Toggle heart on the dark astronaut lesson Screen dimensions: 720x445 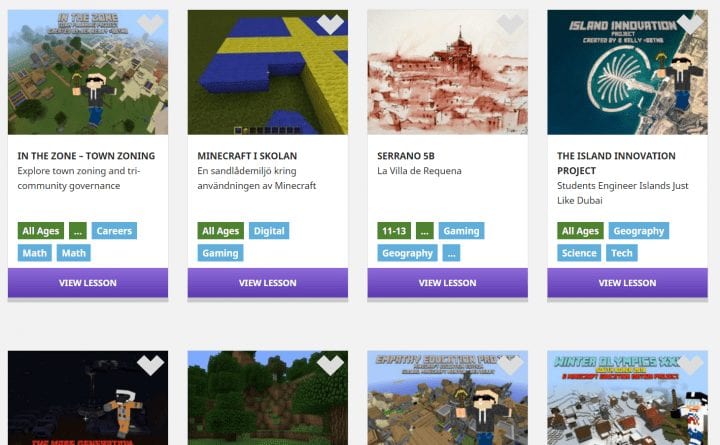coord(150,365)
